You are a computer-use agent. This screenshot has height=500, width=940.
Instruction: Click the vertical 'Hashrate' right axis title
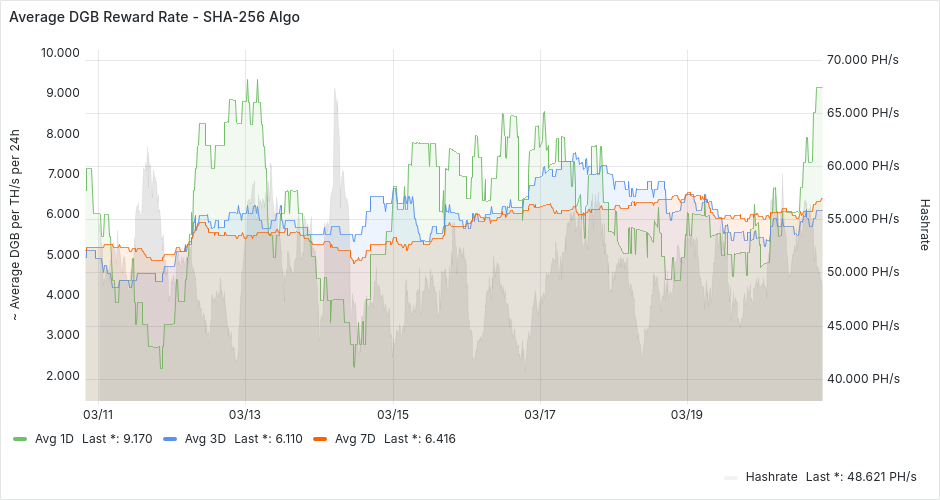[924, 223]
